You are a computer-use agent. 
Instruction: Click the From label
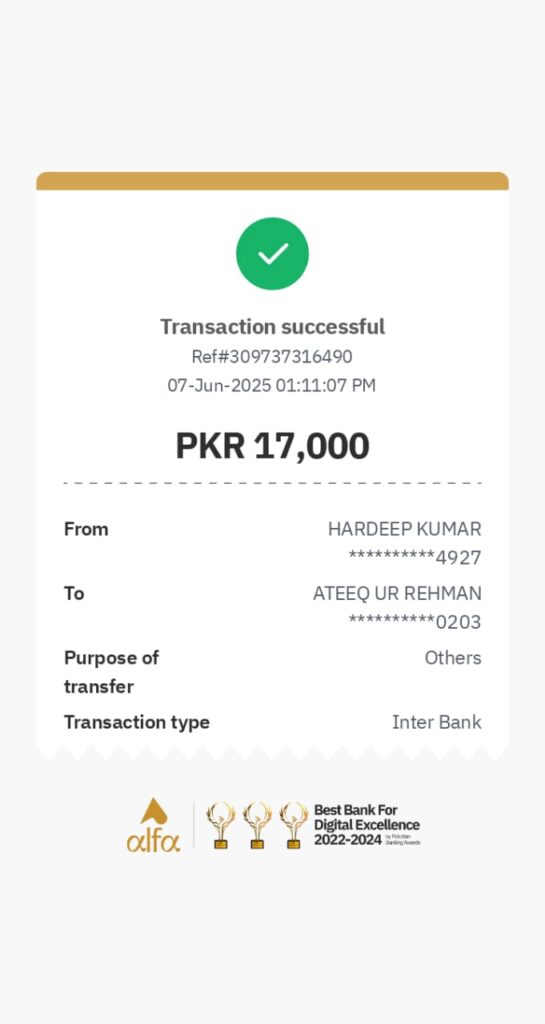(x=86, y=529)
